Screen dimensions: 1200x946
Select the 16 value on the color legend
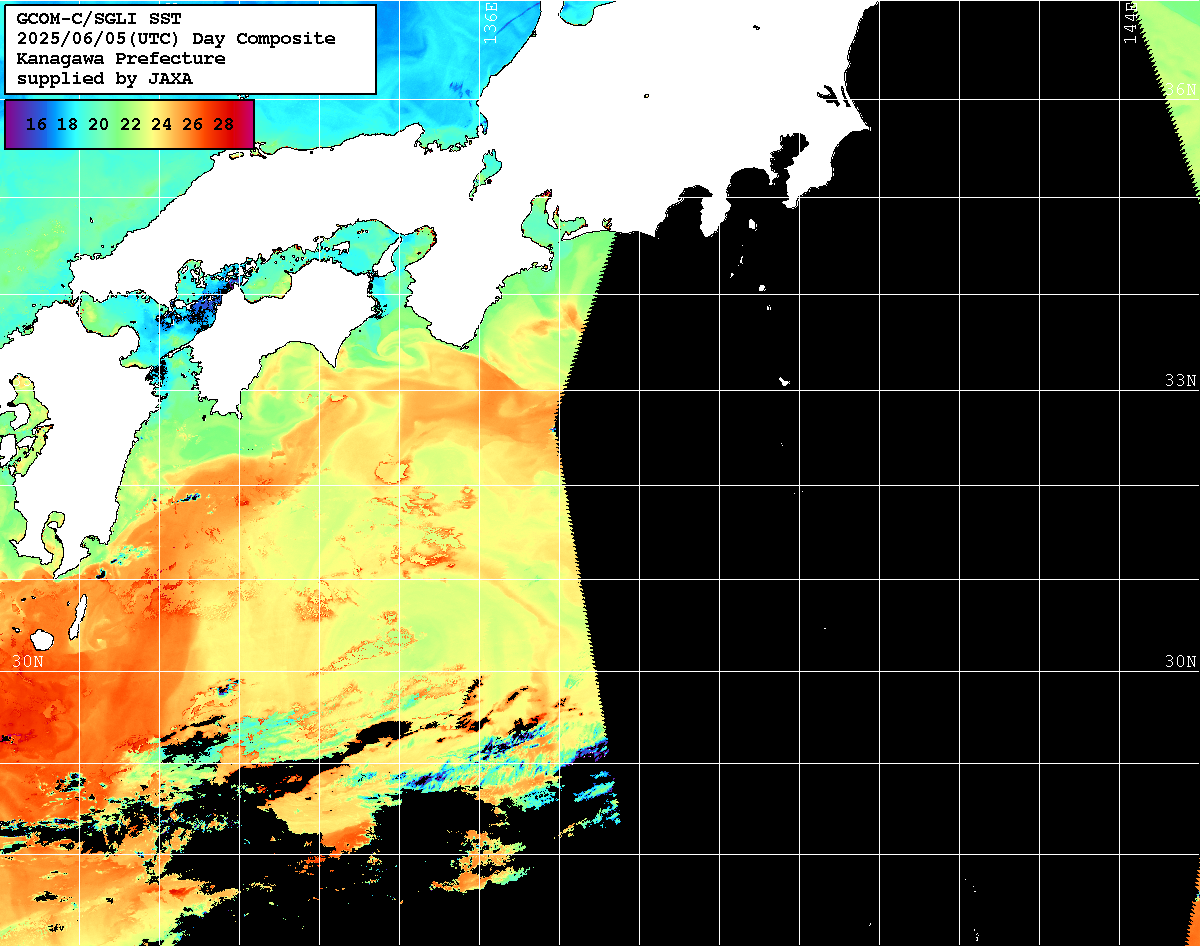[36, 125]
